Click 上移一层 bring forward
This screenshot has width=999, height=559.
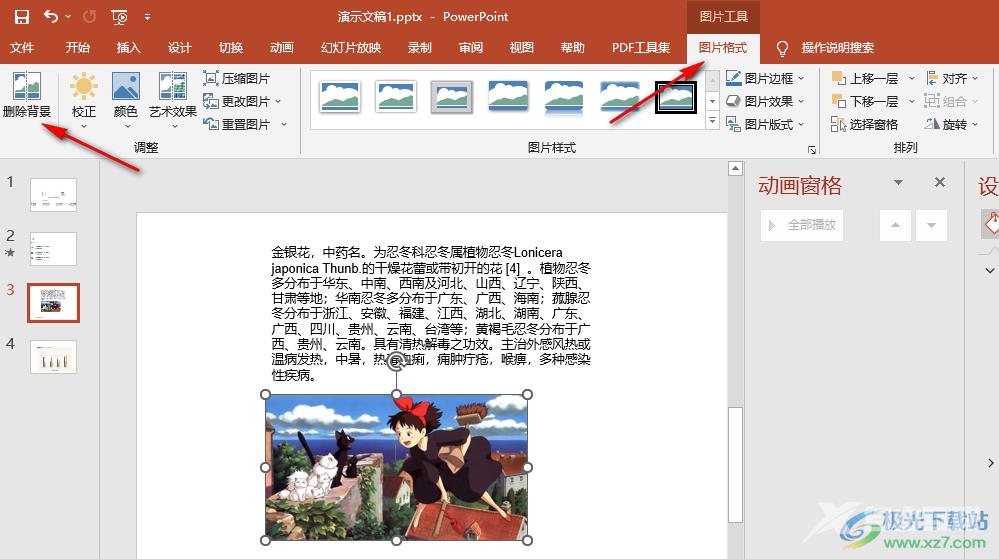tap(865, 78)
